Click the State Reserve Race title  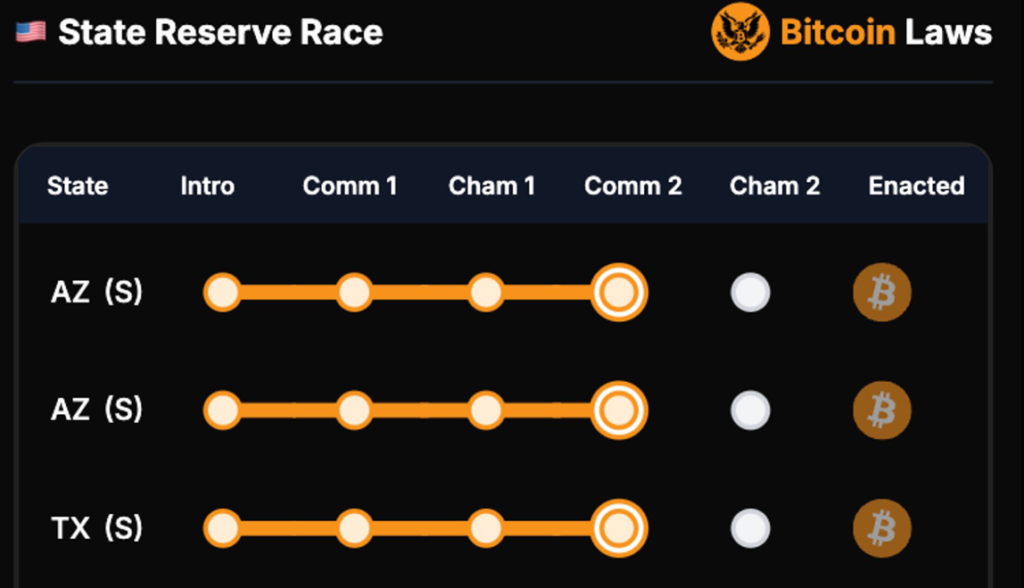click(x=221, y=32)
